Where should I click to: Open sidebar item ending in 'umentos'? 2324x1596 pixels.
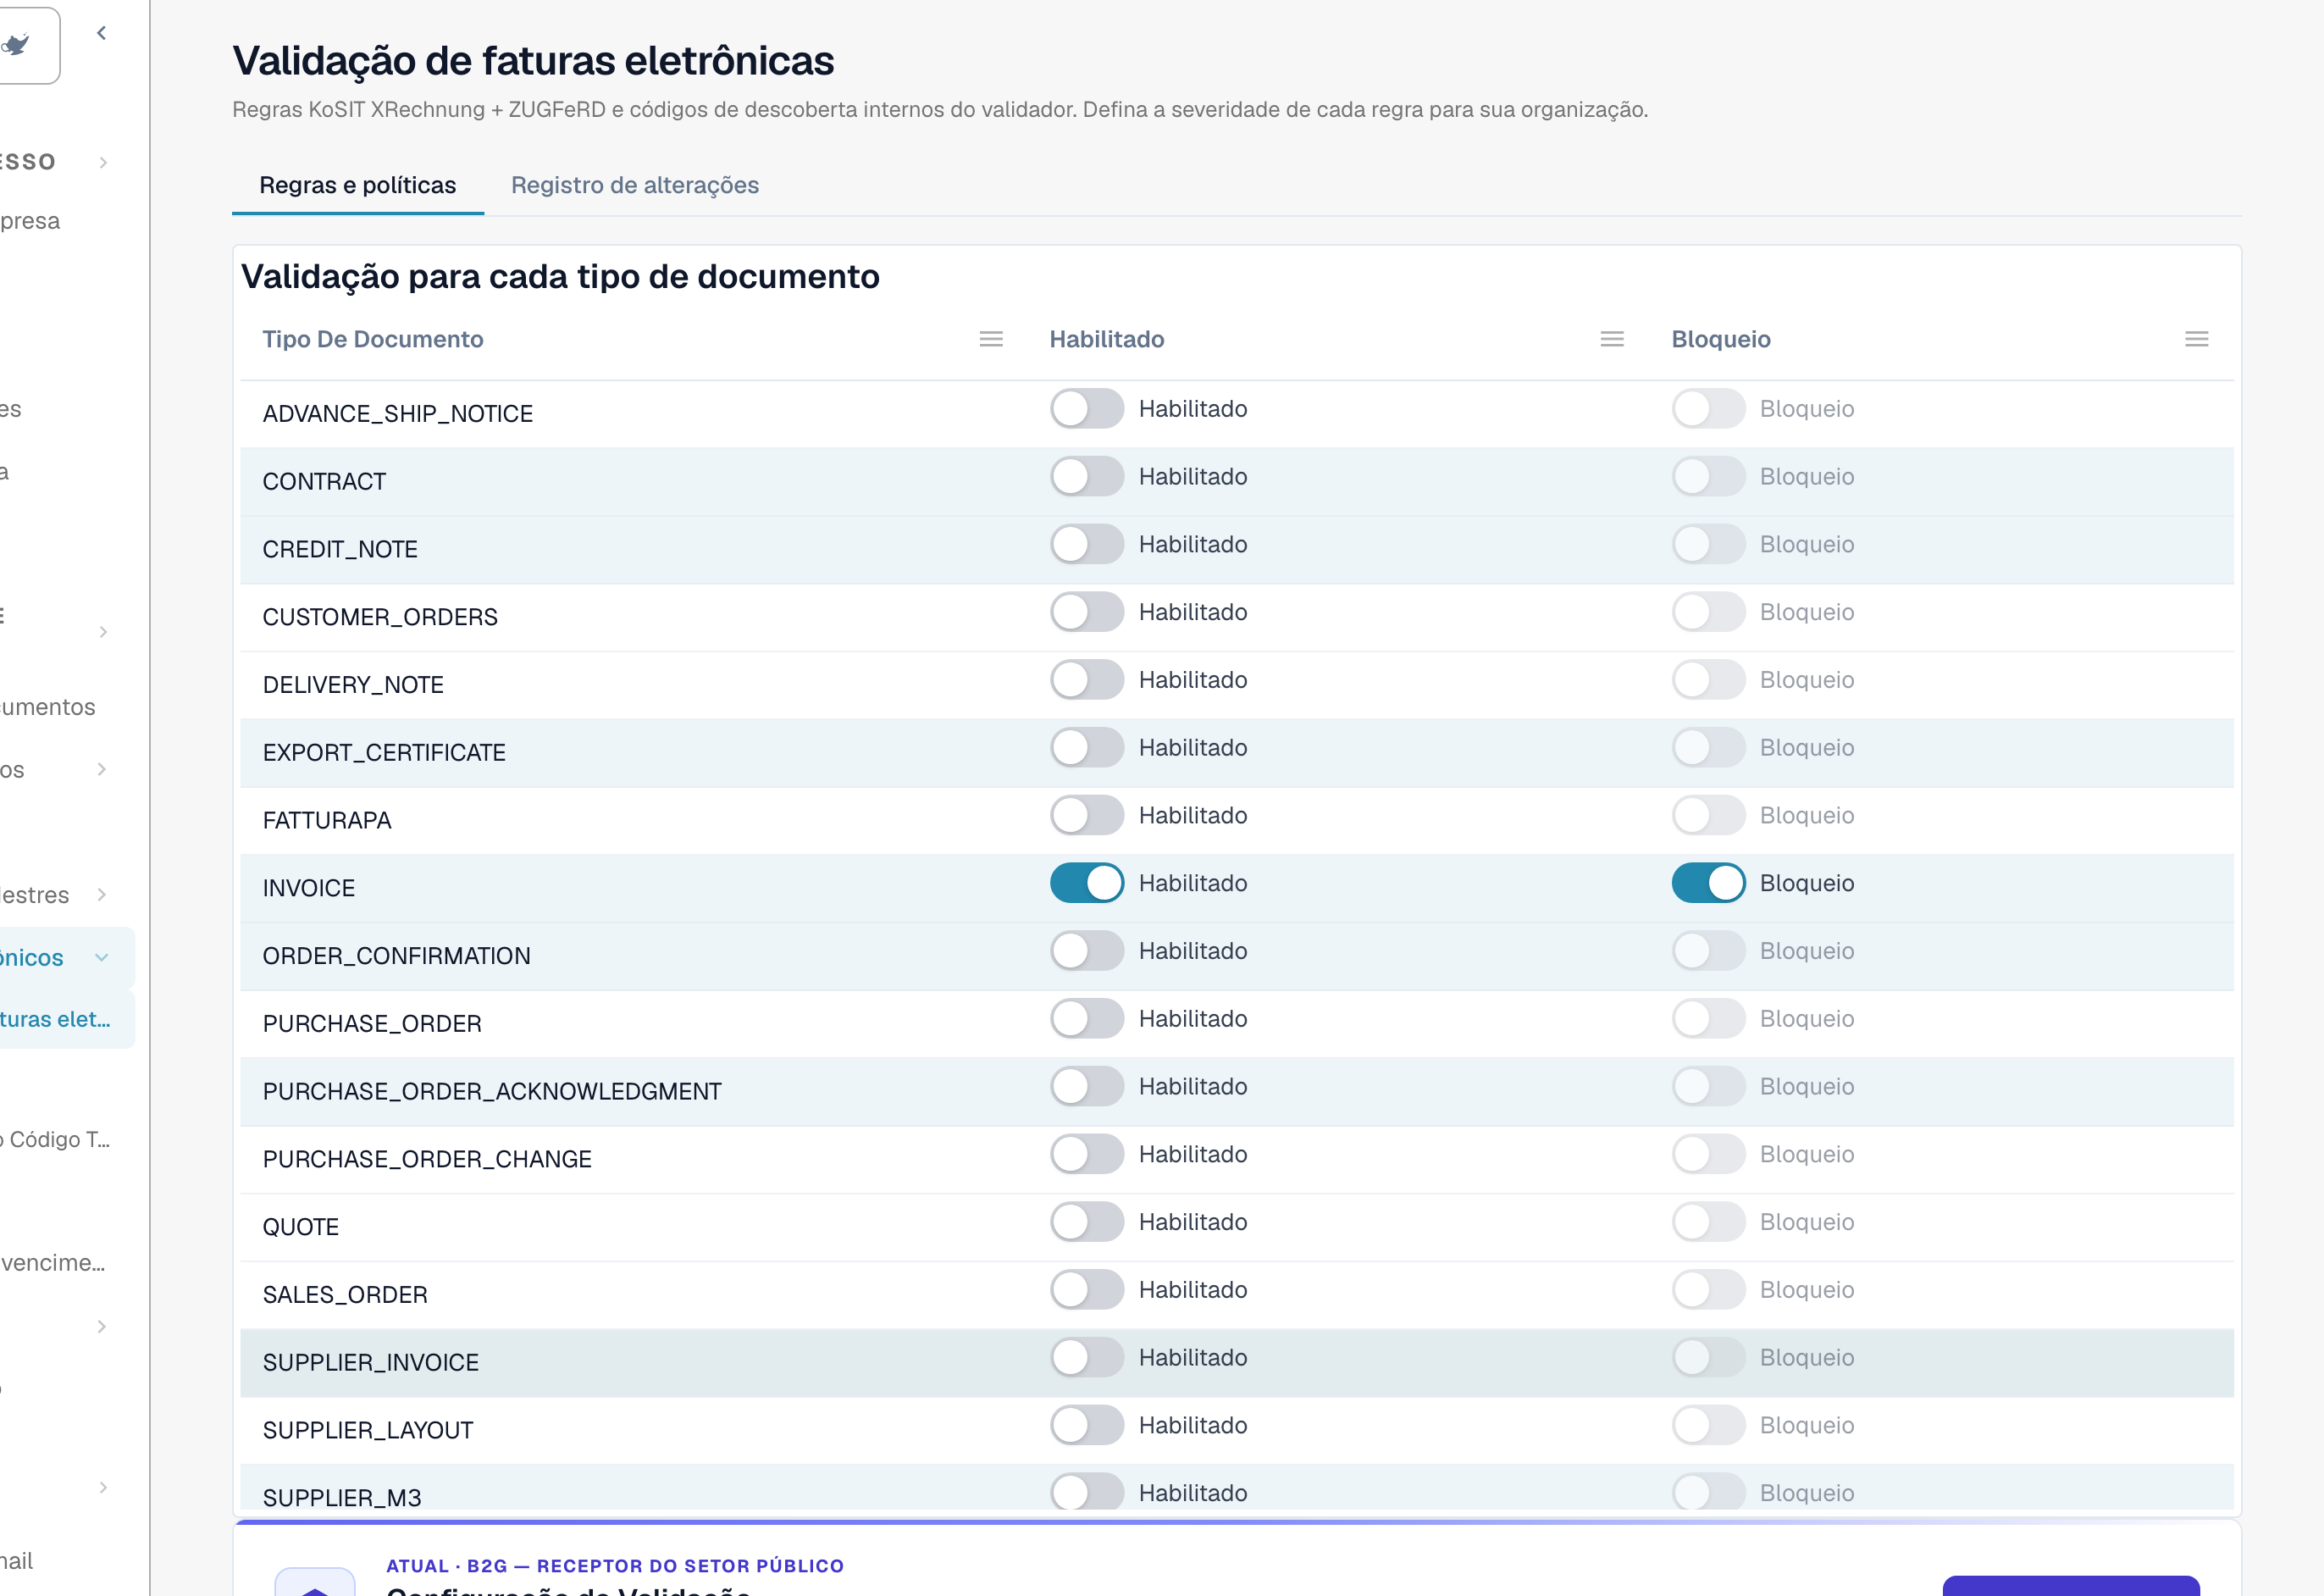pyautogui.click(x=48, y=707)
